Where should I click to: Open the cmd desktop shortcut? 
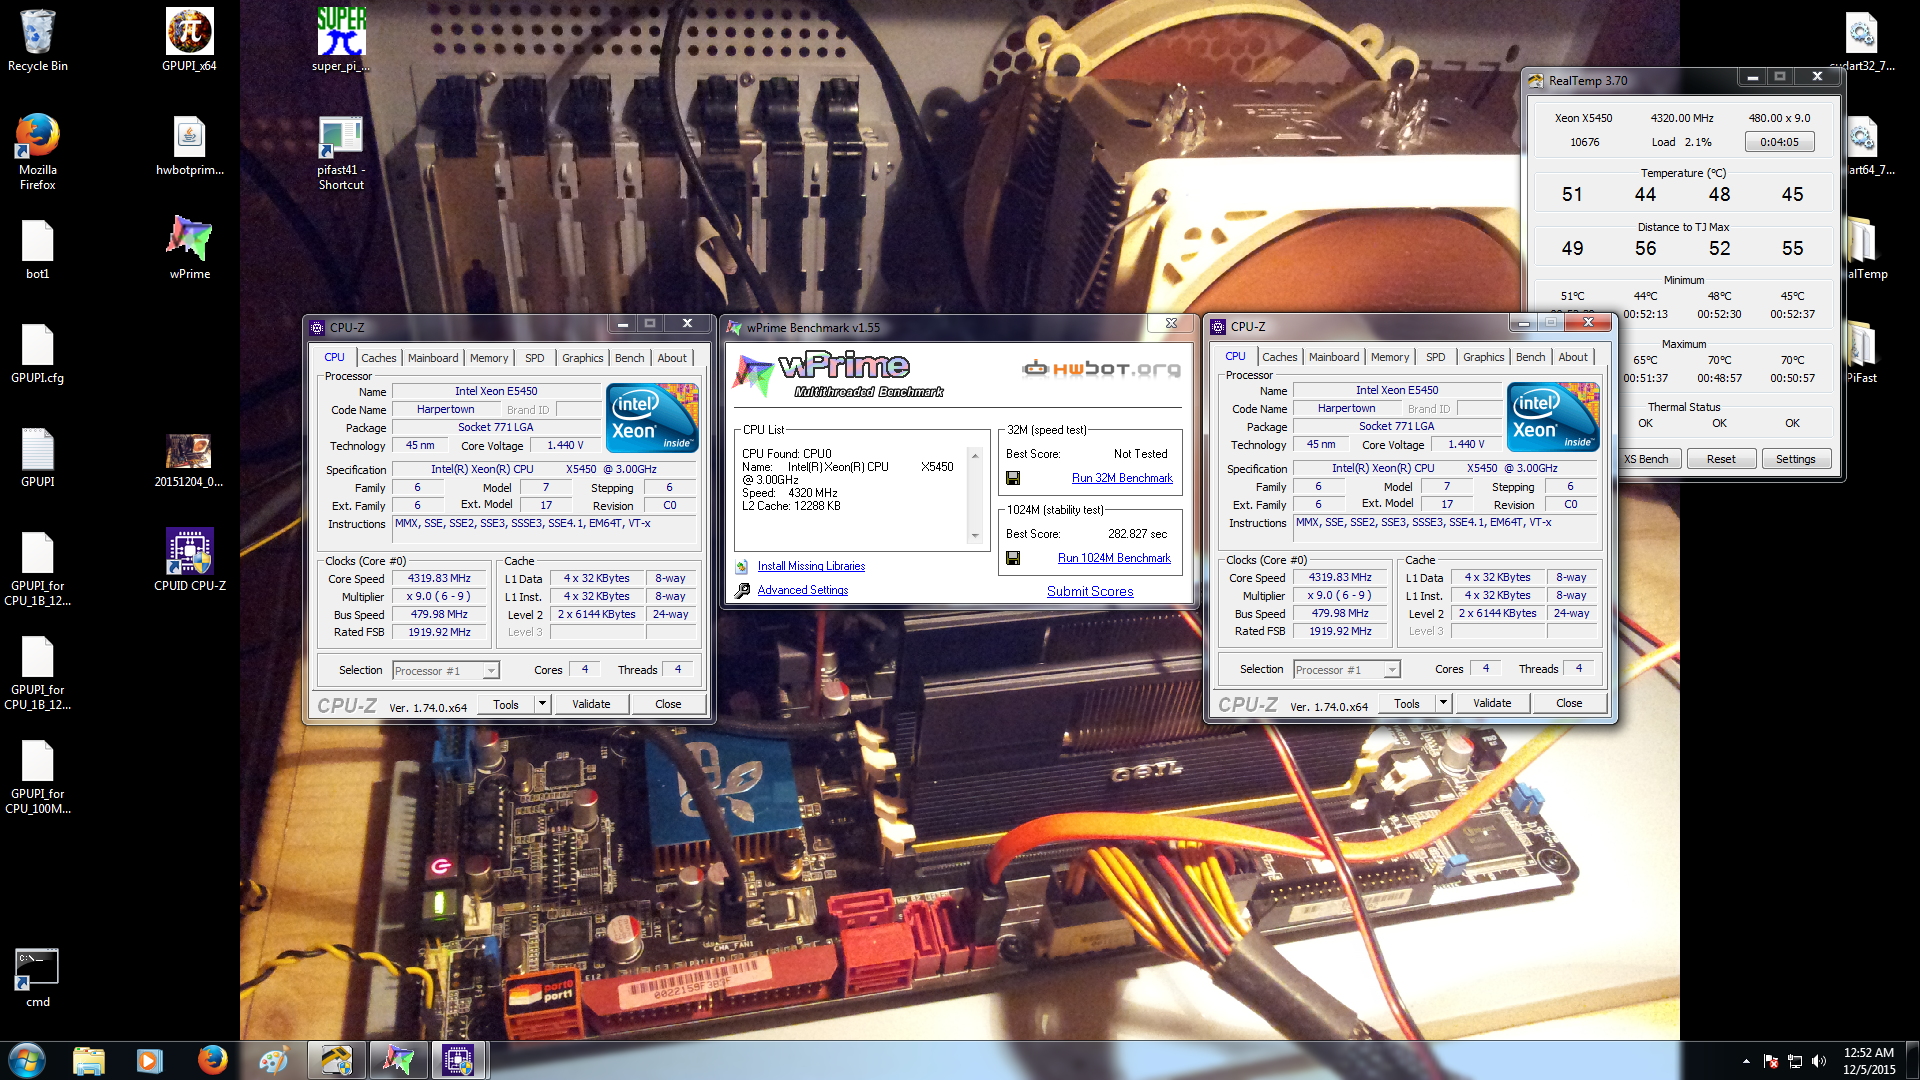[37, 978]
